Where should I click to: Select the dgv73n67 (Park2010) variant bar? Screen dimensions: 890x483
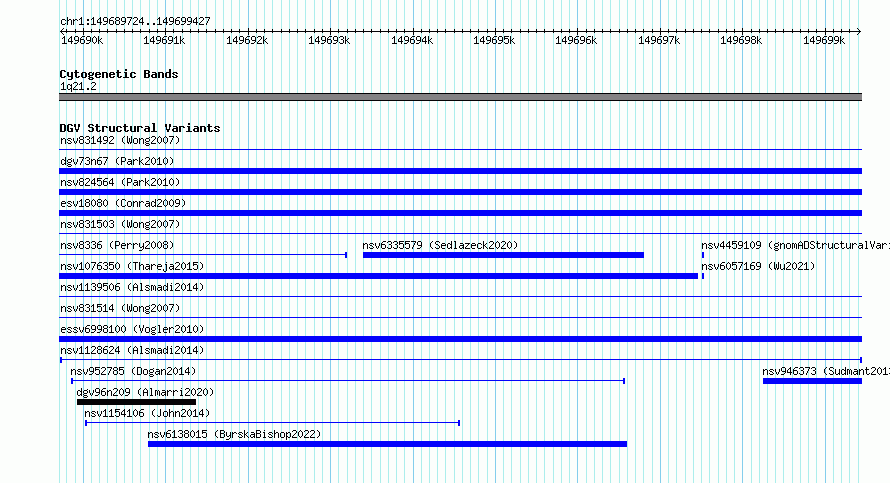pos(460,171)
